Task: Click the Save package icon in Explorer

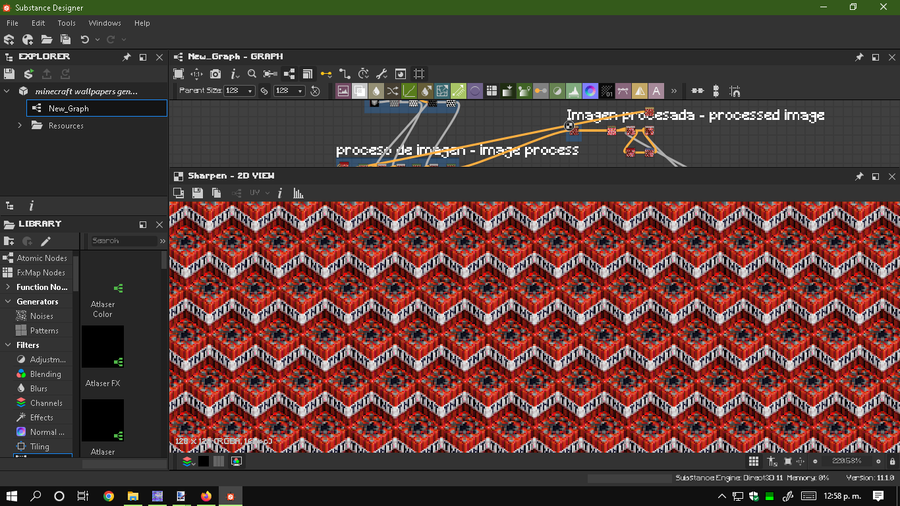Action: [9, 74]
